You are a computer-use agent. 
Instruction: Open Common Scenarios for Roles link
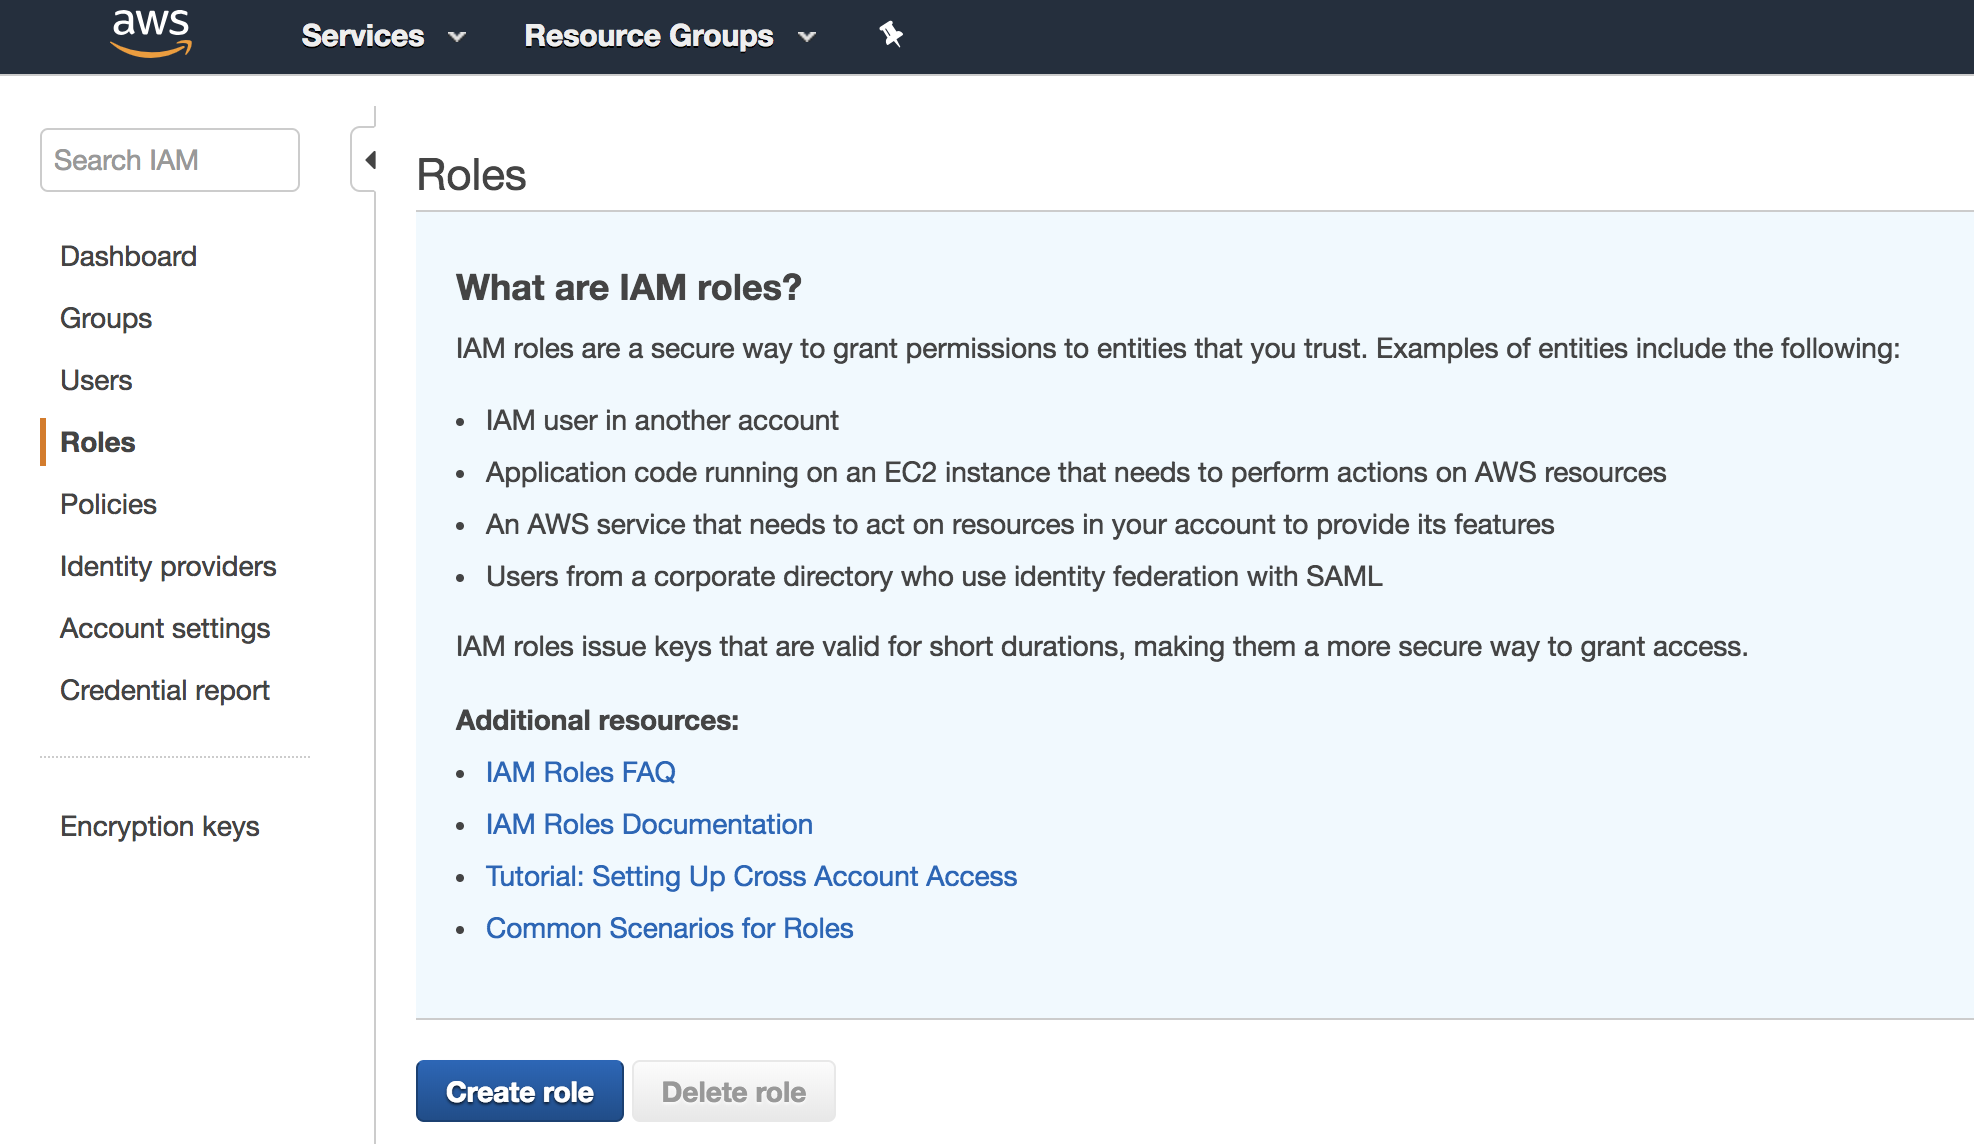click(x=669, y=928)
